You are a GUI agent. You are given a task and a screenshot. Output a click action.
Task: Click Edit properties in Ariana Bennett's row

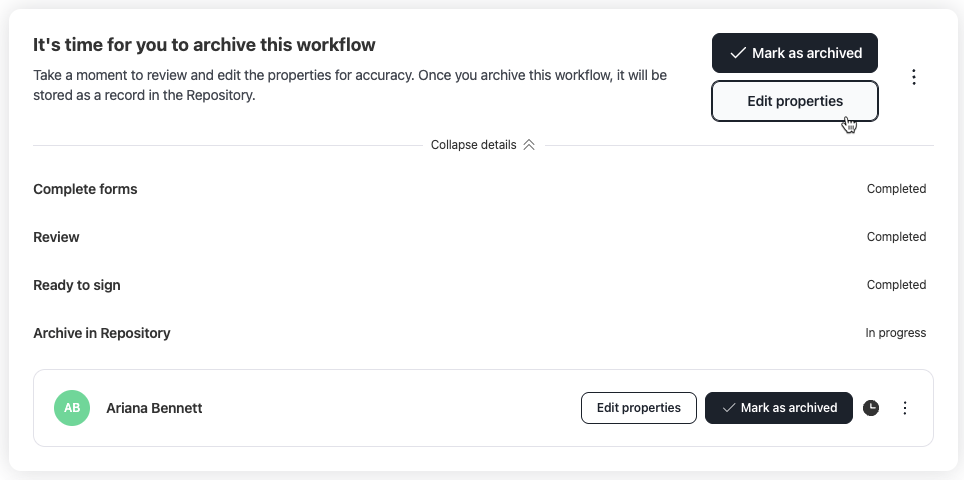[639, 408]
